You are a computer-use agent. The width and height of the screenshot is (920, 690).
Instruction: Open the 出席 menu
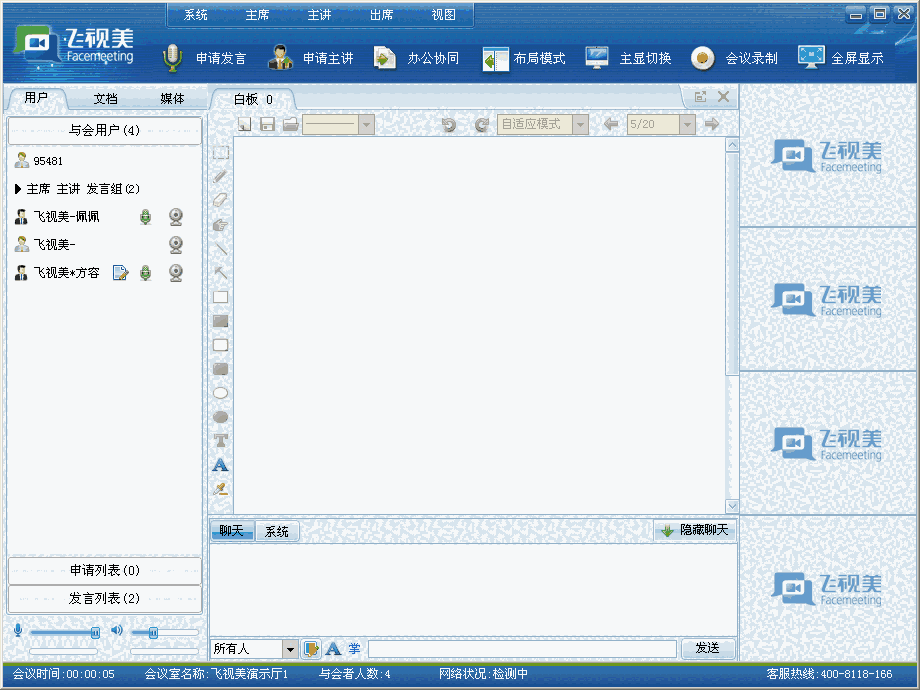pos(381,15)
